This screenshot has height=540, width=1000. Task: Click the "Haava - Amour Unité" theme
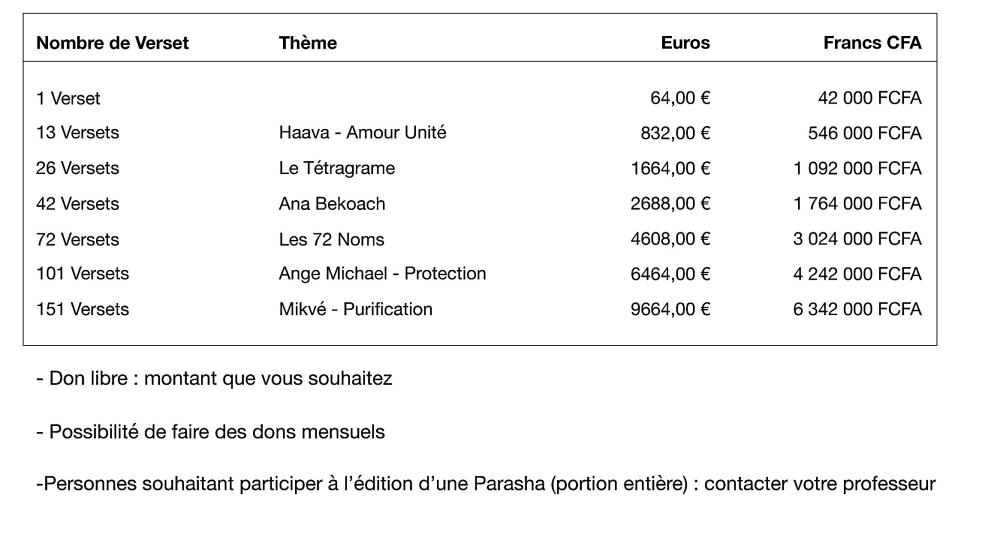362,133
